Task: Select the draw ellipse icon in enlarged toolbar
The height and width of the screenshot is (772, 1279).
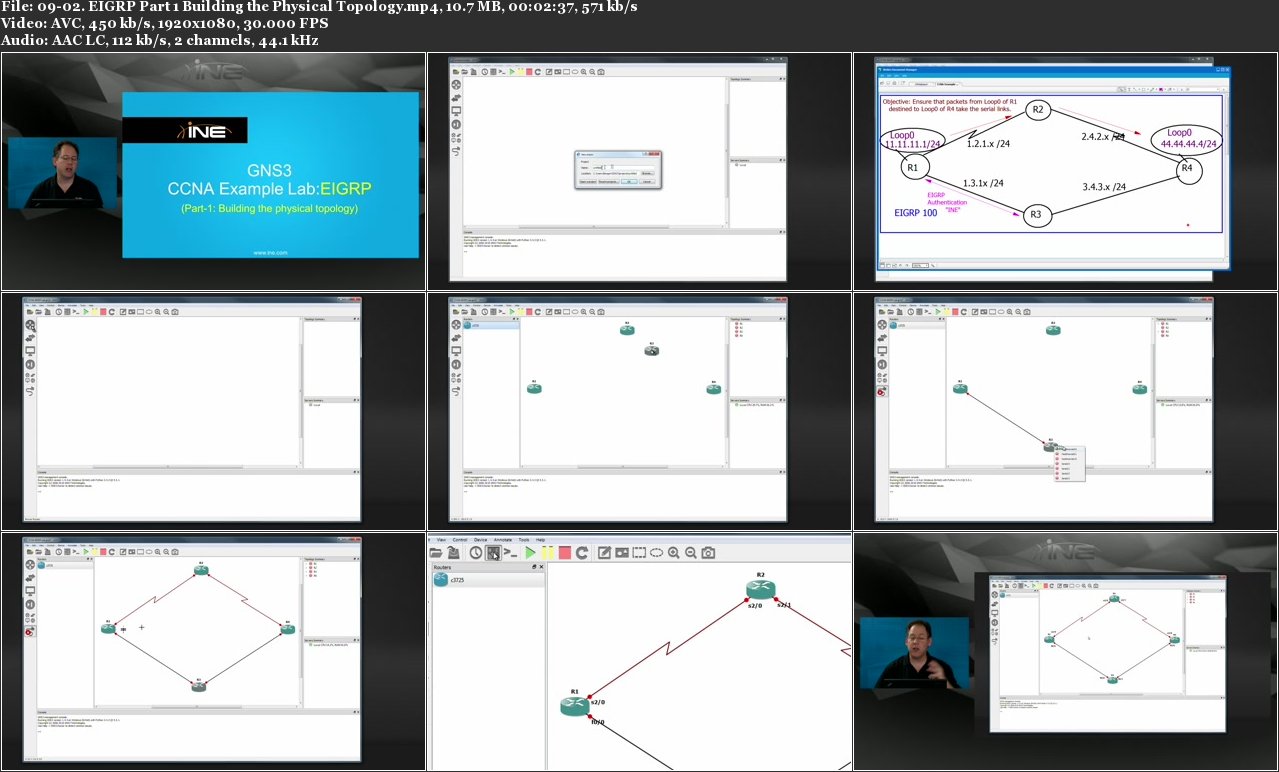Action: [656, 553]
